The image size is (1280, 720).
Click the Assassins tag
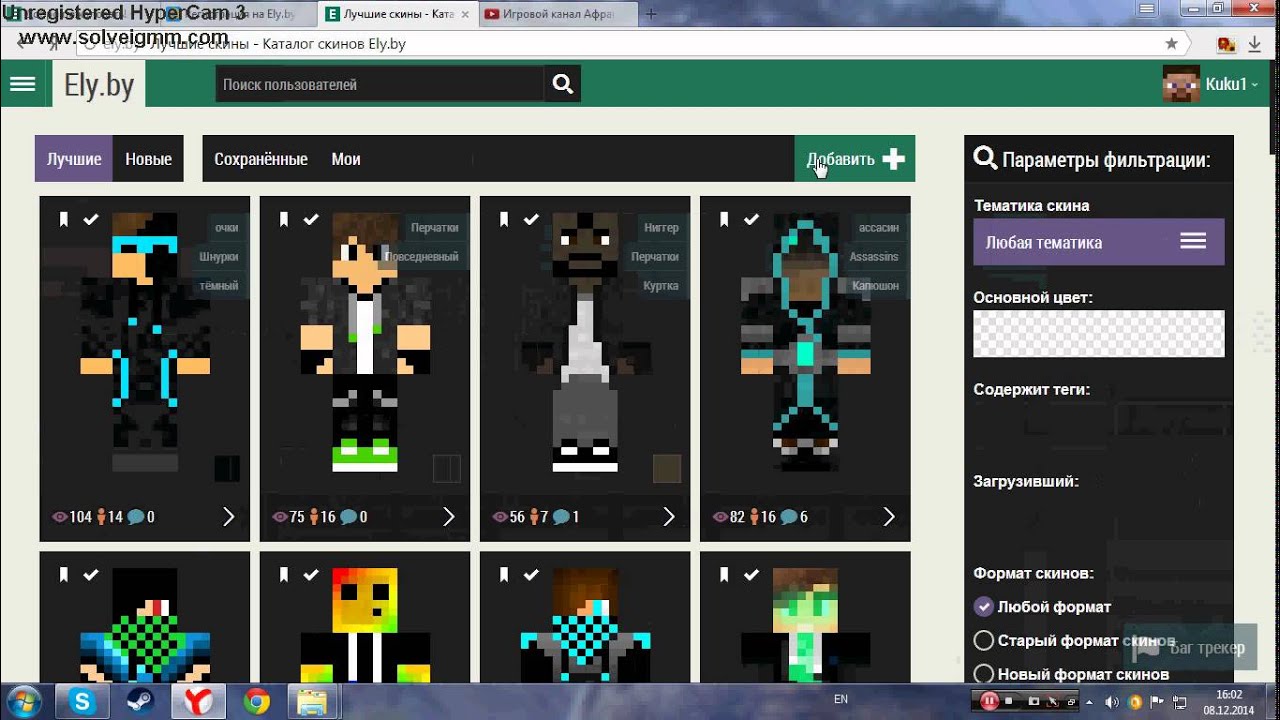tap(874, 256)
